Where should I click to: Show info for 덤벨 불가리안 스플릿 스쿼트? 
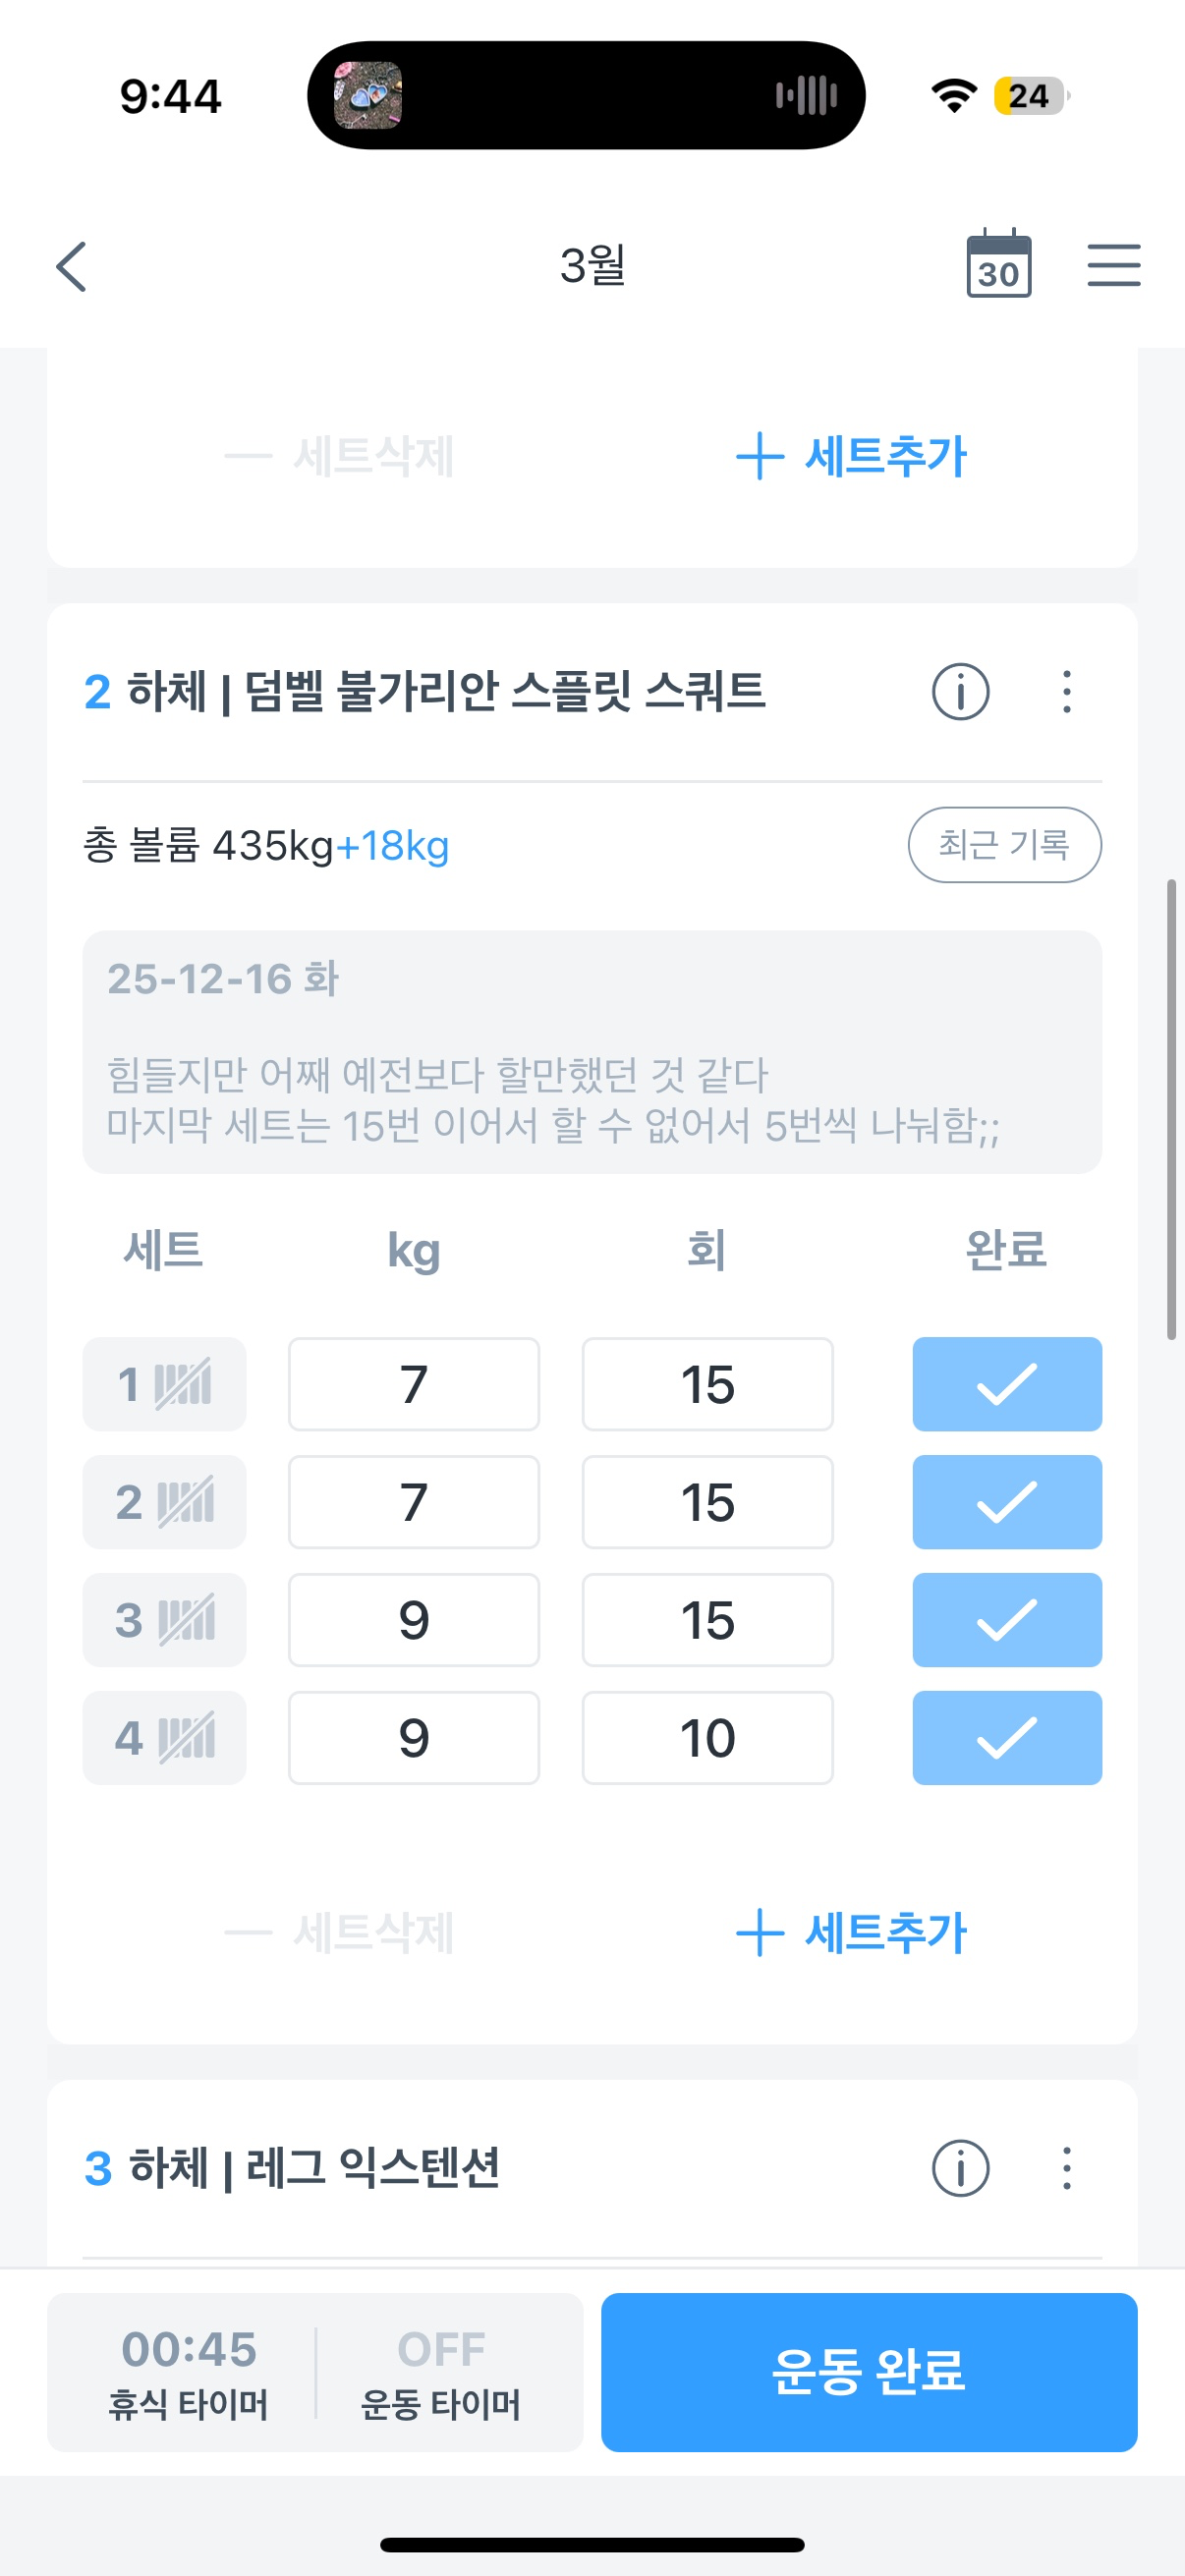click(x=960, y=692)
